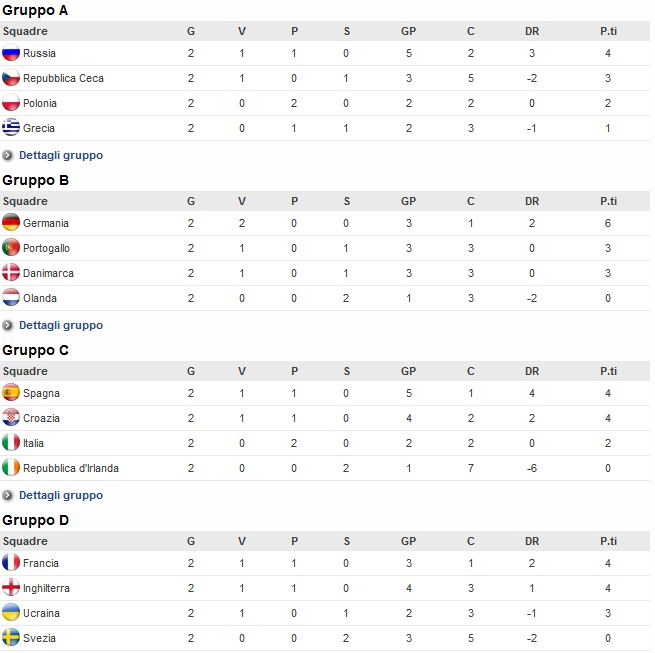Click the Sweden flag icon

pos(11,638)
